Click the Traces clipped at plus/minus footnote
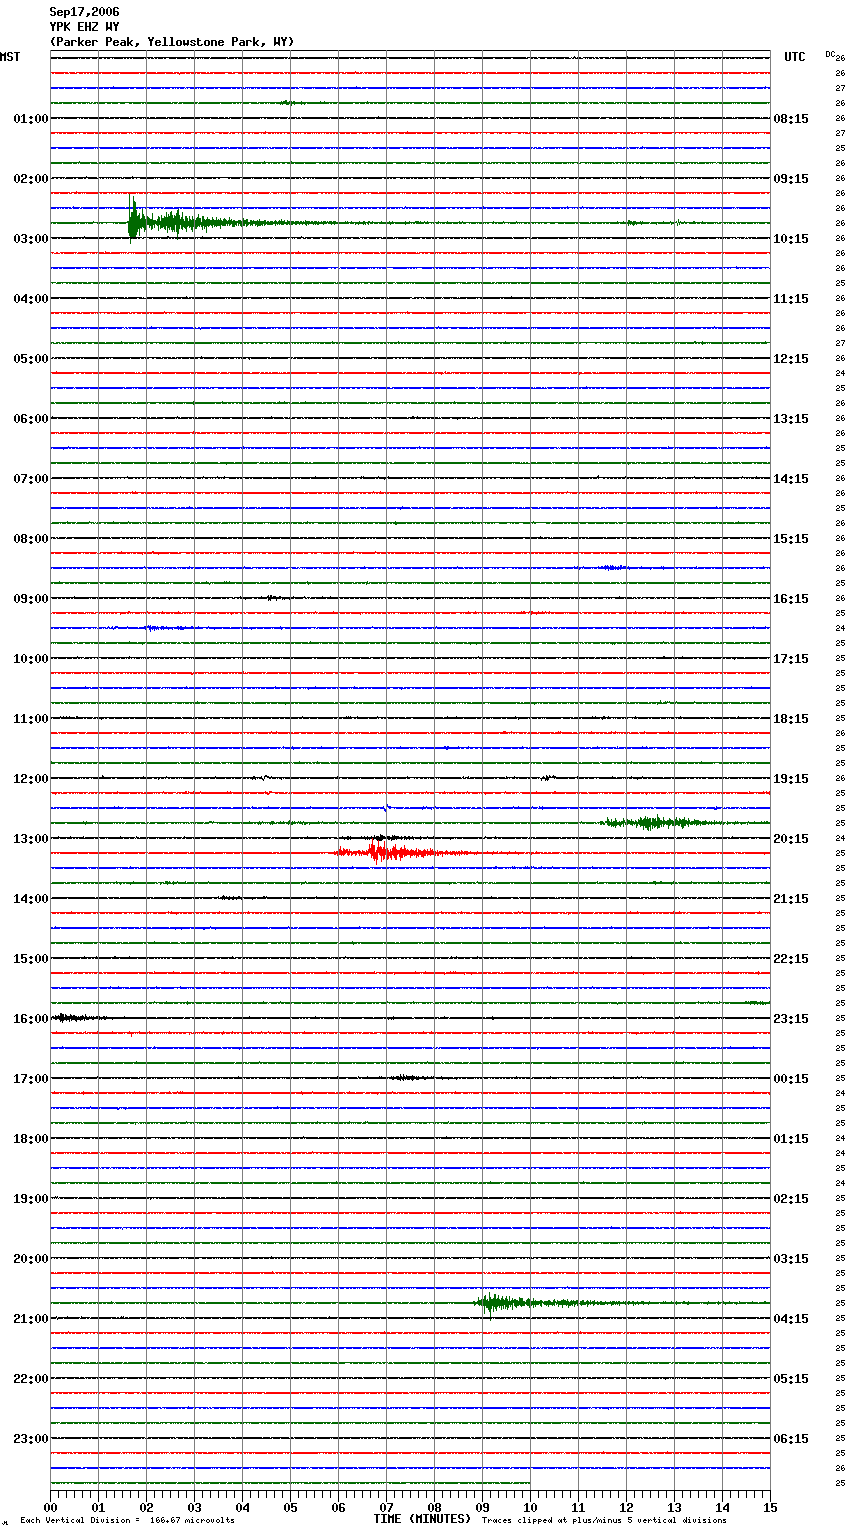This screenshot has height=1534, width=850. [604, 1521]
